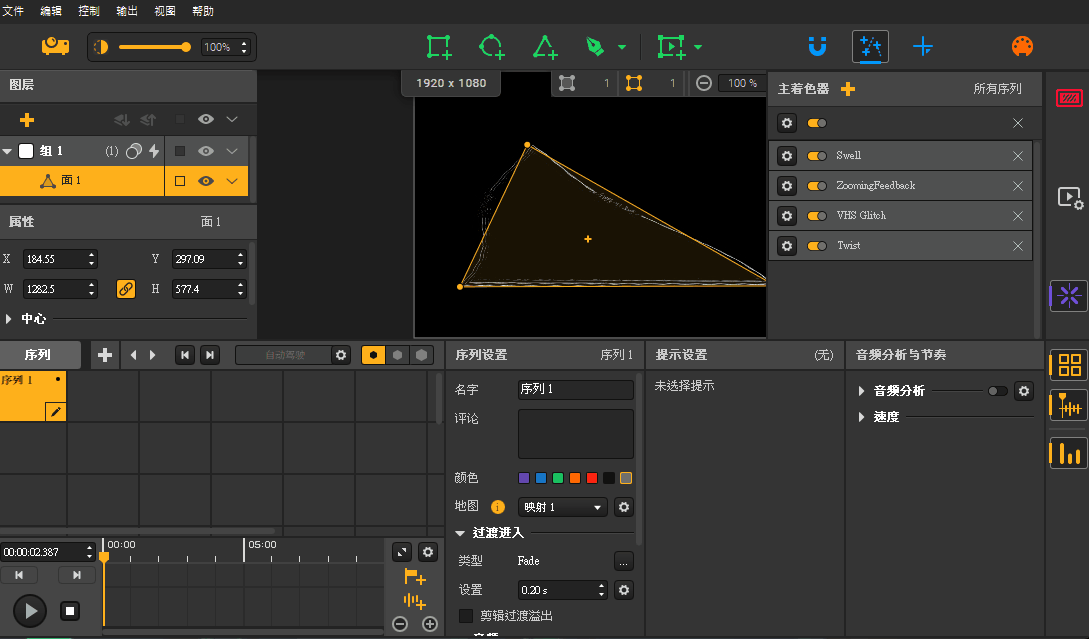This screenshot has height=639, width=1089.
Task: Expand the 速度 section
Action: point(861,417)
